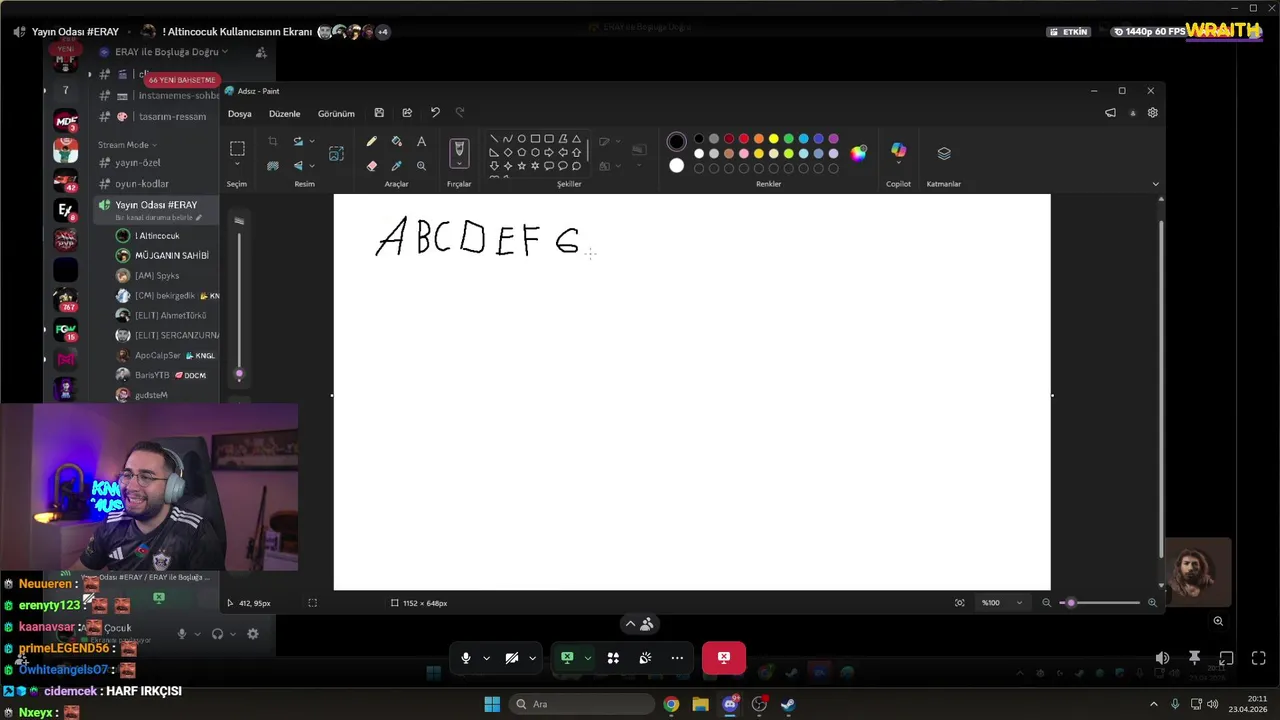Open the selection options chevron under Seçim
The width and height of the screenshot is (1280, 720).
tap(237, 165)
